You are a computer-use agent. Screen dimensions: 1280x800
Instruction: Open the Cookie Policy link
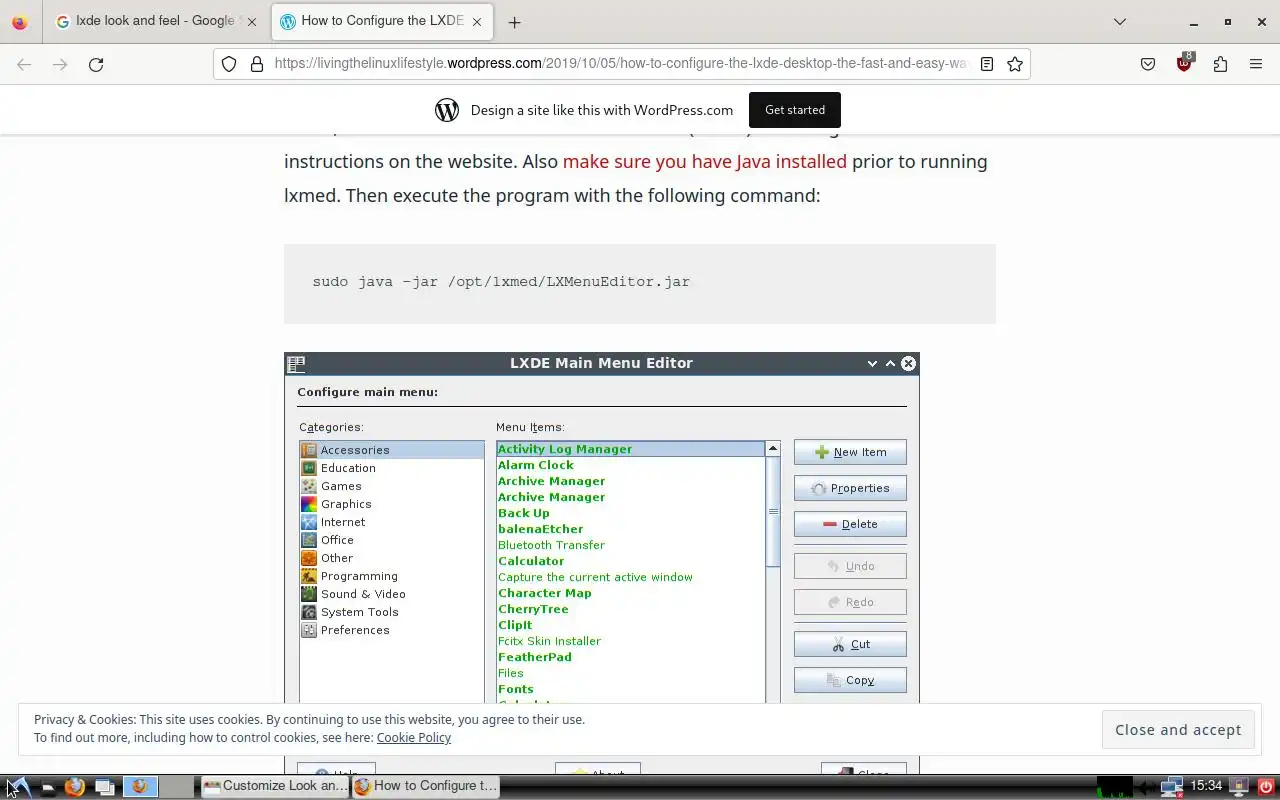tap(414, 738)
